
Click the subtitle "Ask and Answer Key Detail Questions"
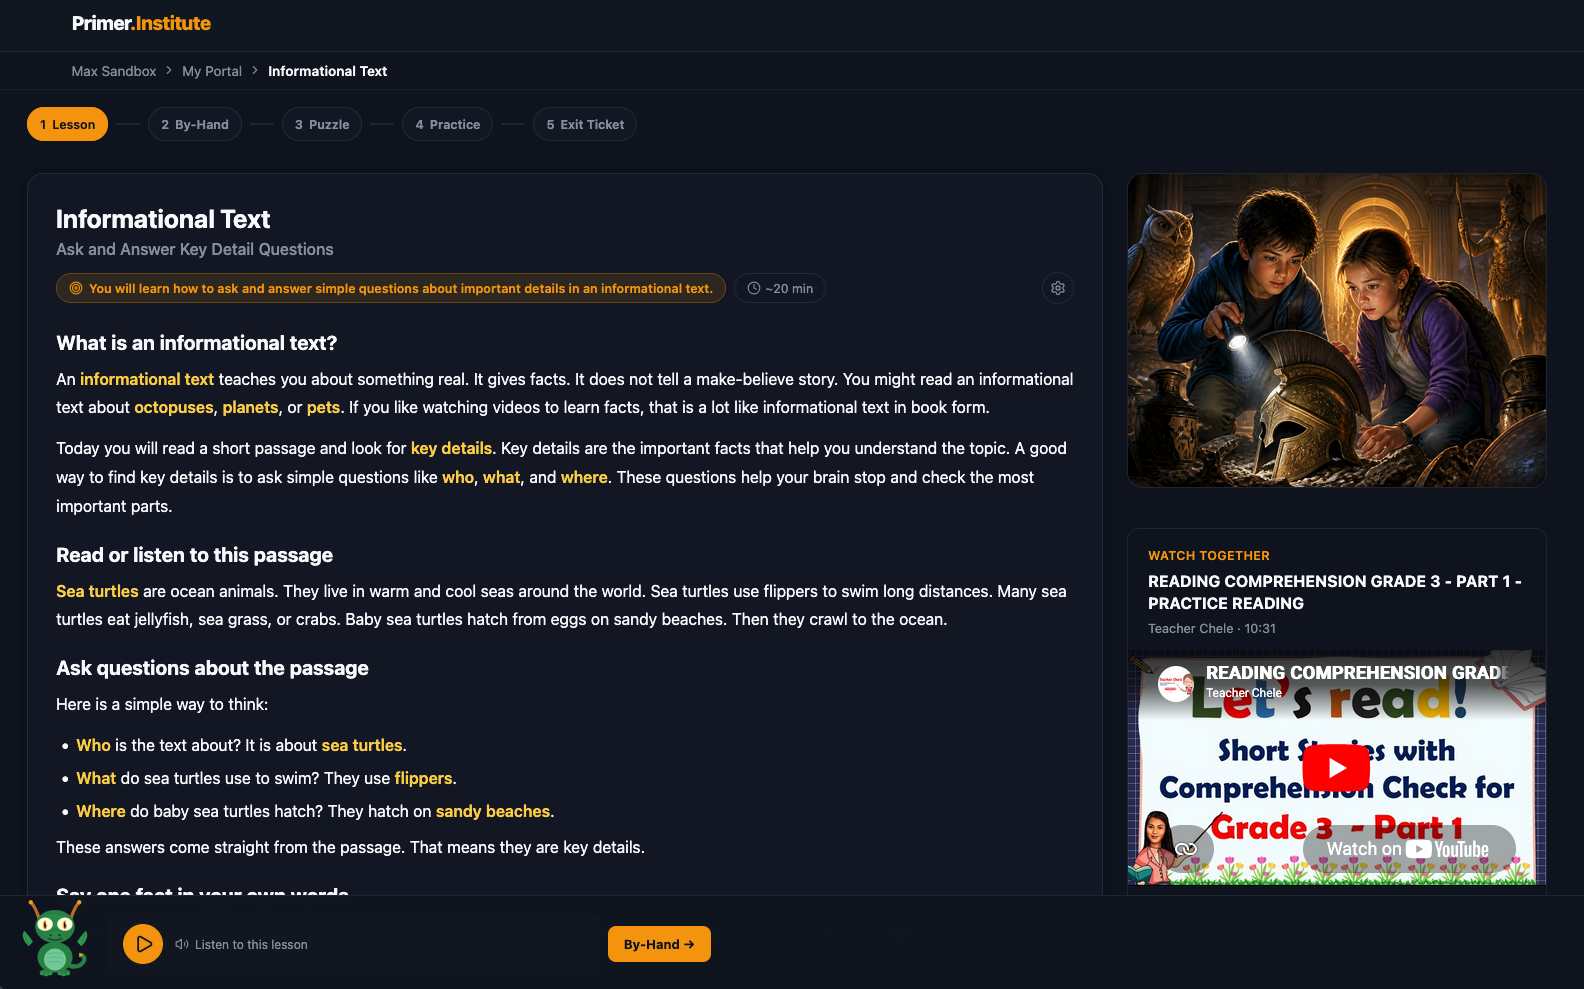tap(195, 249)
